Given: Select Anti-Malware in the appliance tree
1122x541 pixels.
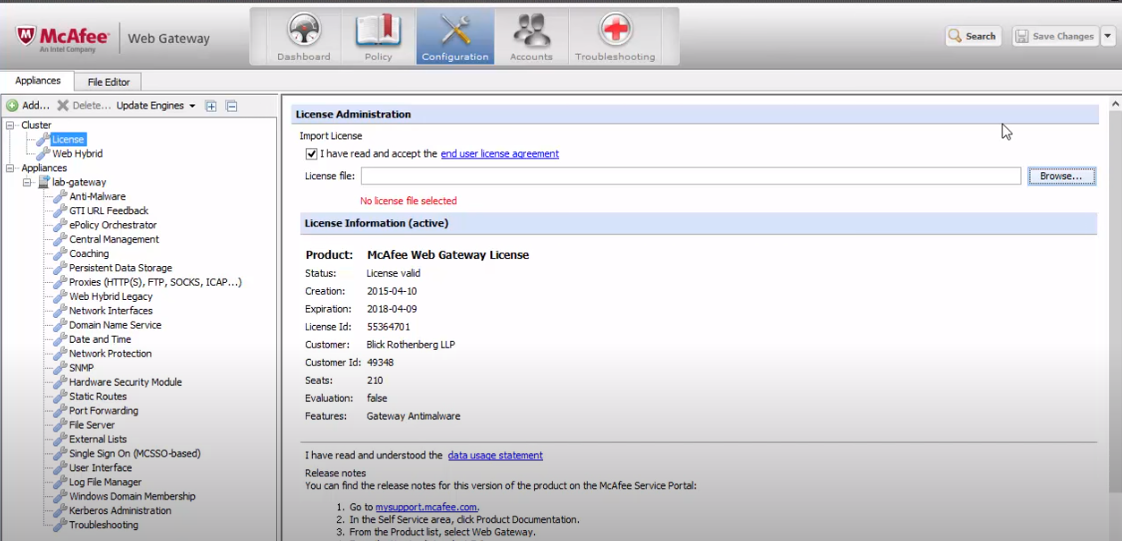Looking at the screenshot, I should 97,197.
